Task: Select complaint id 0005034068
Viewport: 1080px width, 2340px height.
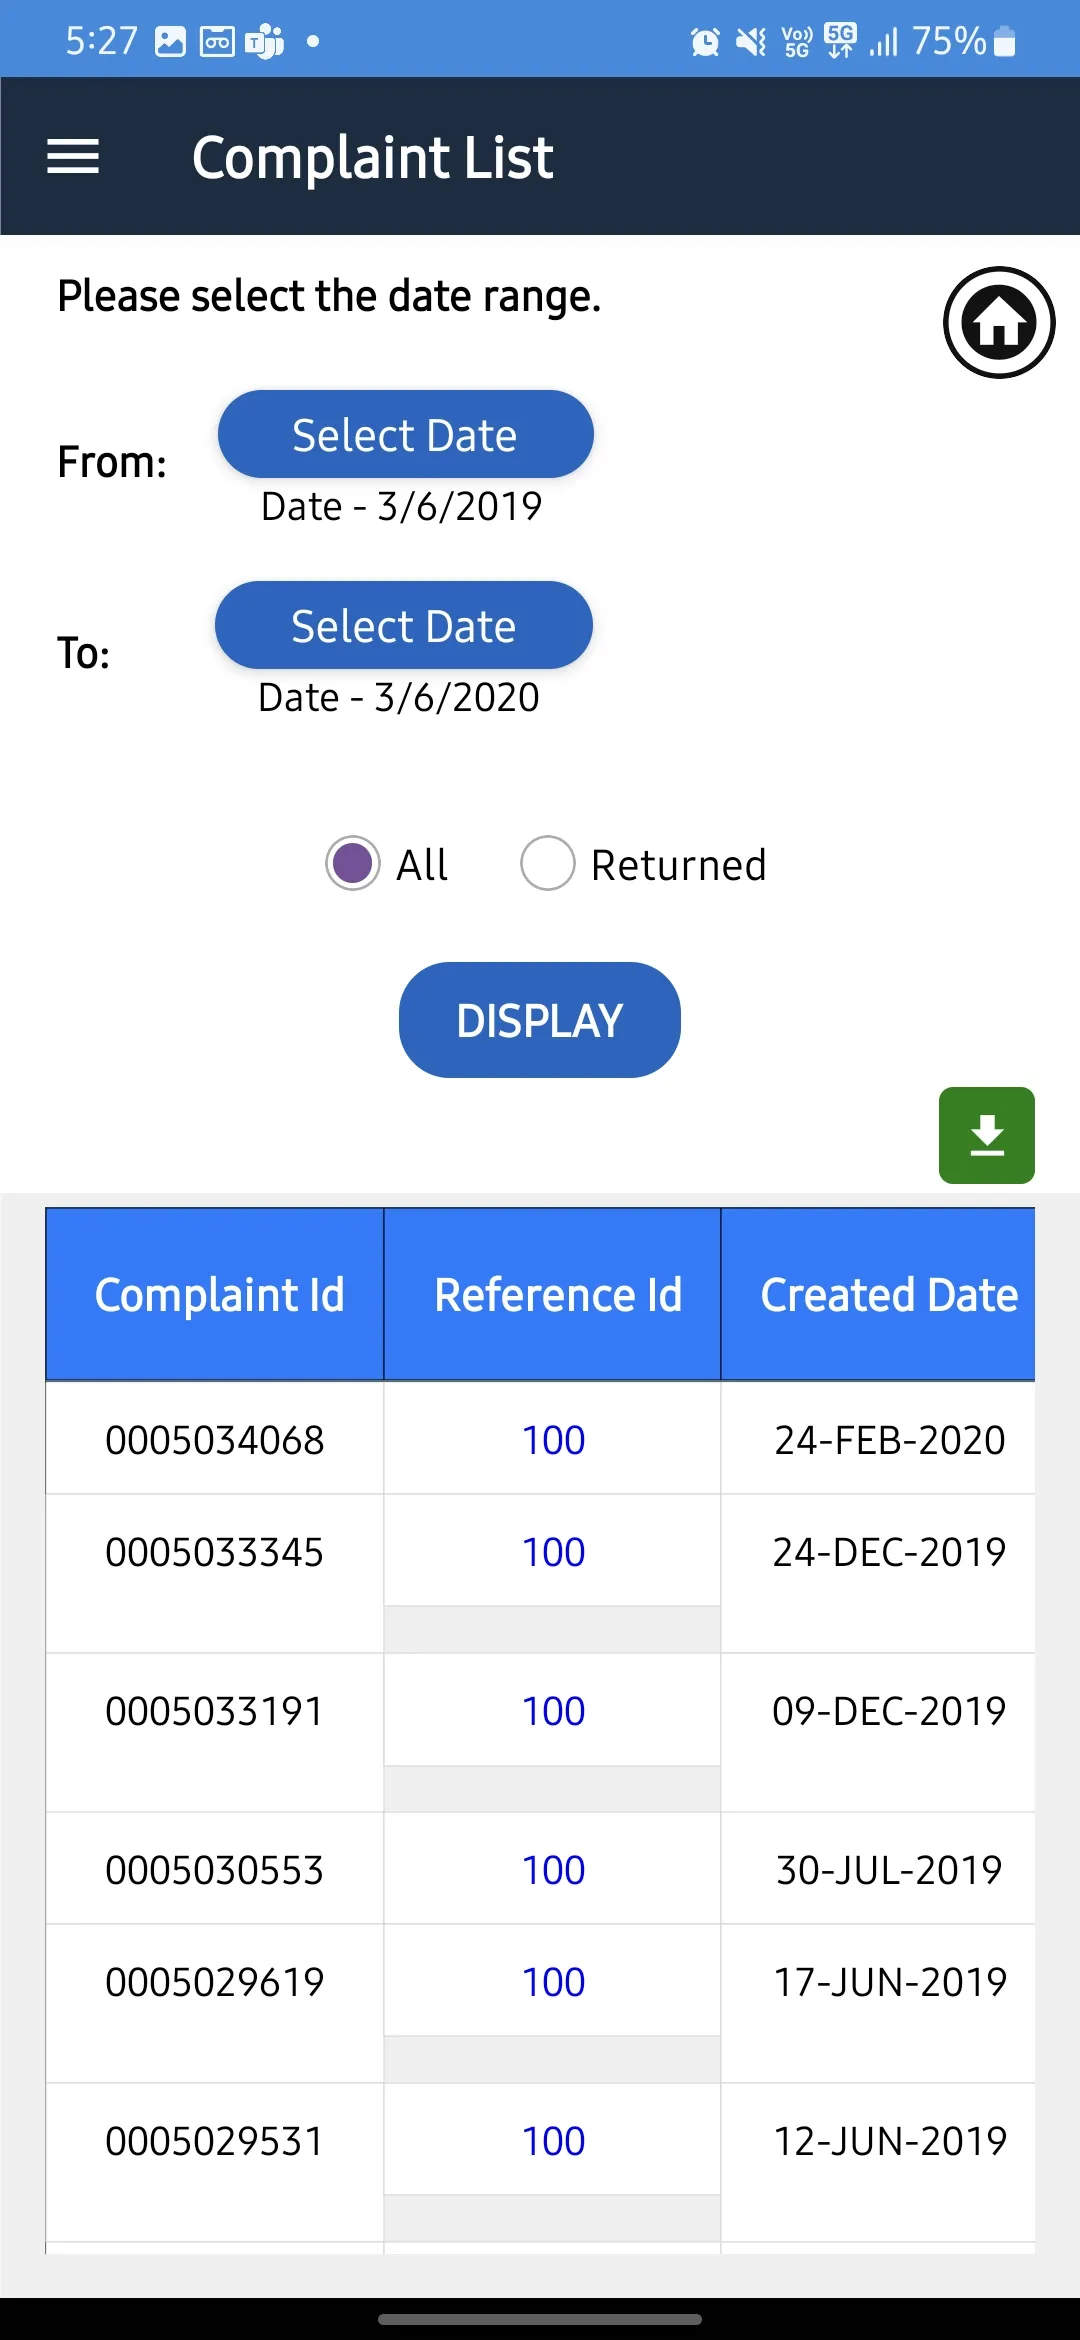Action: (215, 1440)
